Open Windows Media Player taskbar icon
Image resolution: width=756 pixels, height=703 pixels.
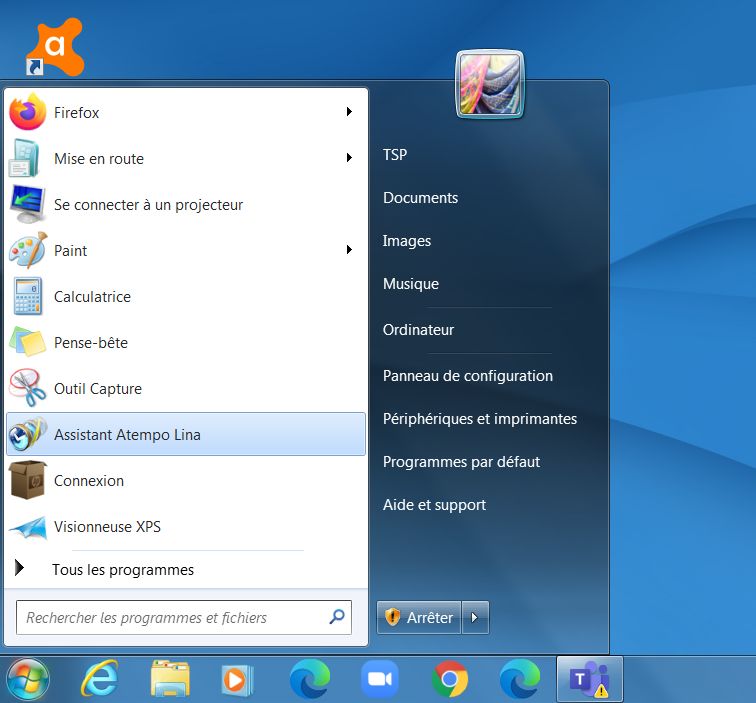tap(237, 680)
